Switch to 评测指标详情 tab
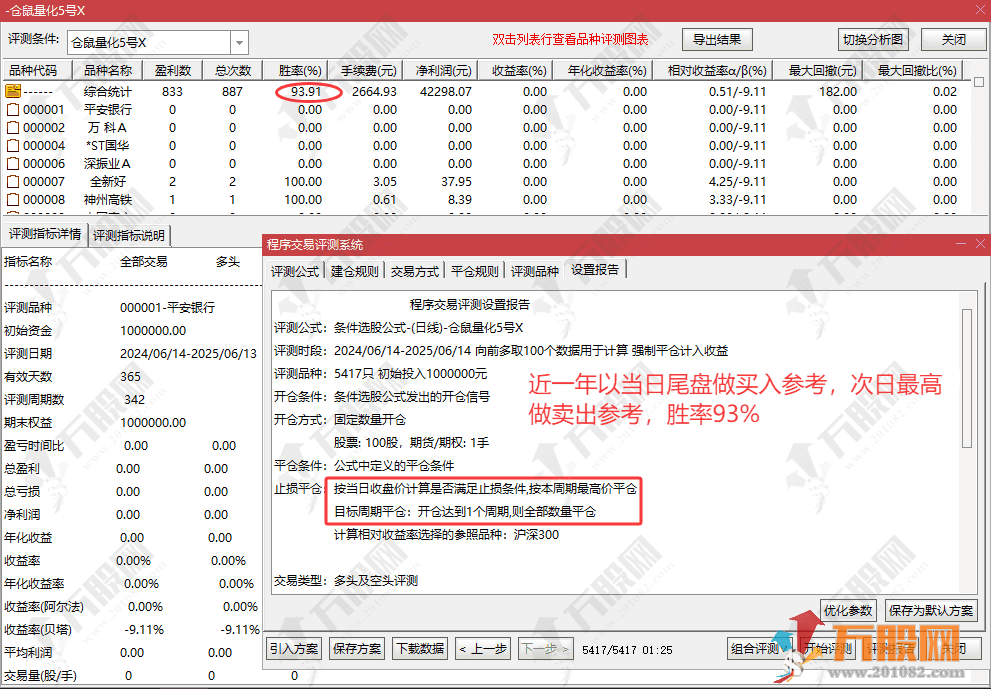Viewport: 991px width, 689px height. [44, 235]
